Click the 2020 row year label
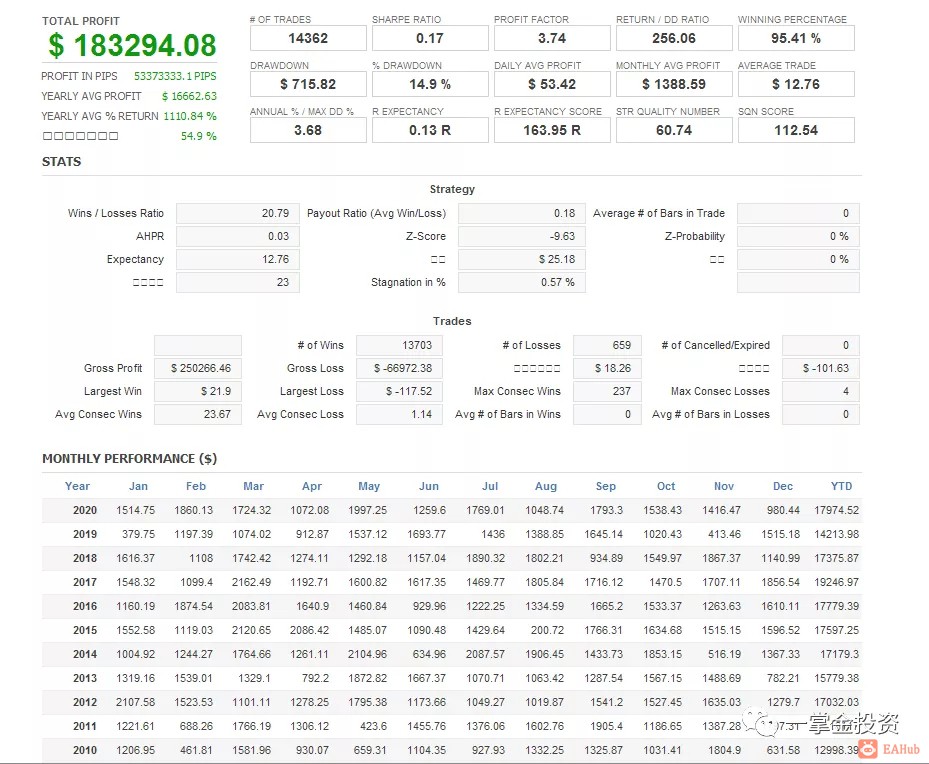The image size is (929, 764). pos(85,511)
